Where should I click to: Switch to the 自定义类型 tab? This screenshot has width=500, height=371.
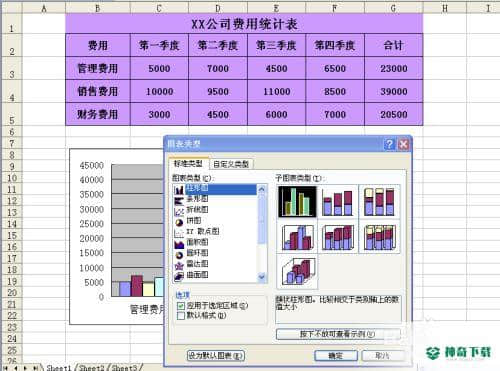(231, 164)
